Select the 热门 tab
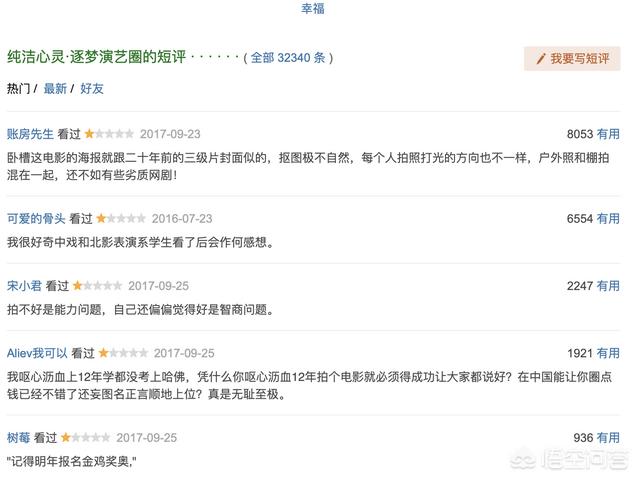Viewport: 640px width, 481px height. click(19, 88)
